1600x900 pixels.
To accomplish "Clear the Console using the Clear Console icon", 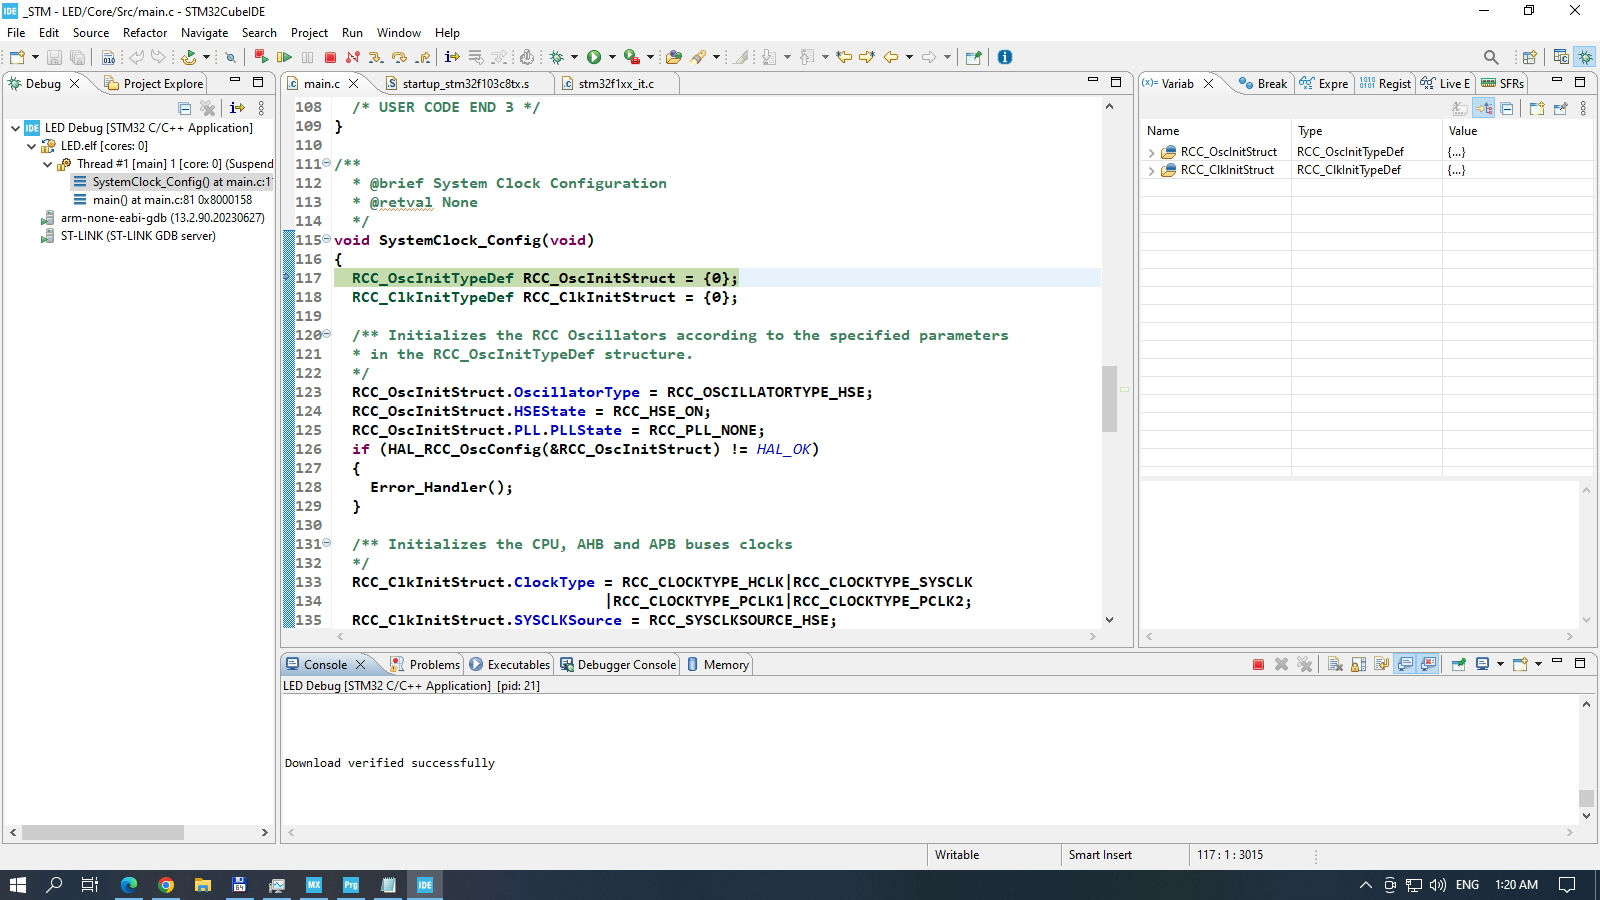I will [x=1335, y=664].
